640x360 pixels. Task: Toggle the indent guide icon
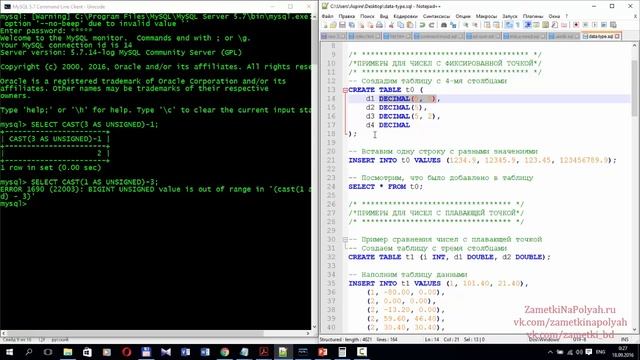528,25
